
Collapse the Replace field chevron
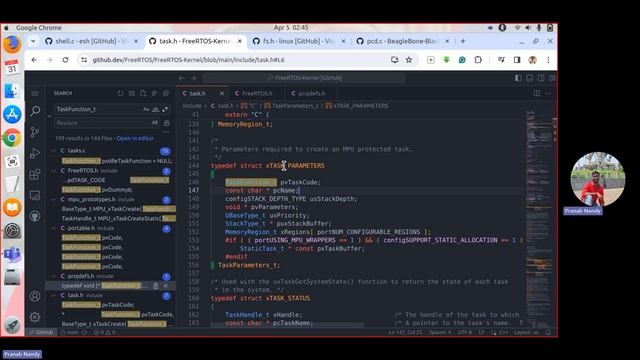[50, 116]
